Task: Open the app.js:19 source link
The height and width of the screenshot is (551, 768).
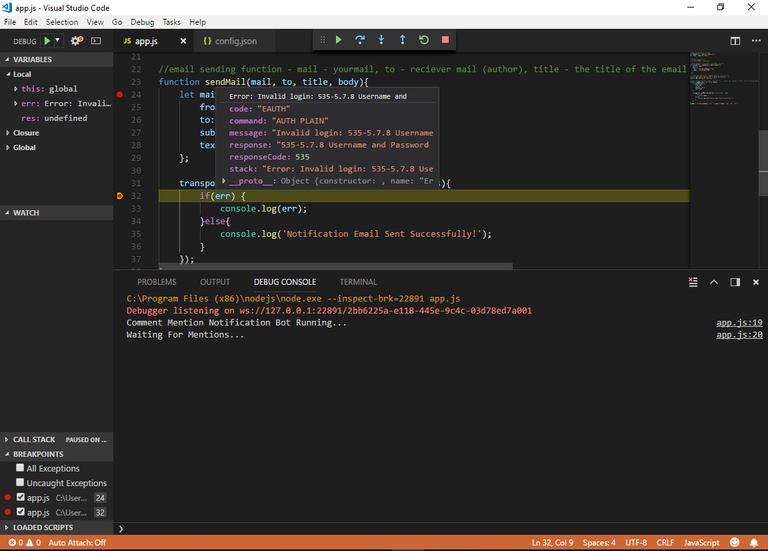Action: 739,323
